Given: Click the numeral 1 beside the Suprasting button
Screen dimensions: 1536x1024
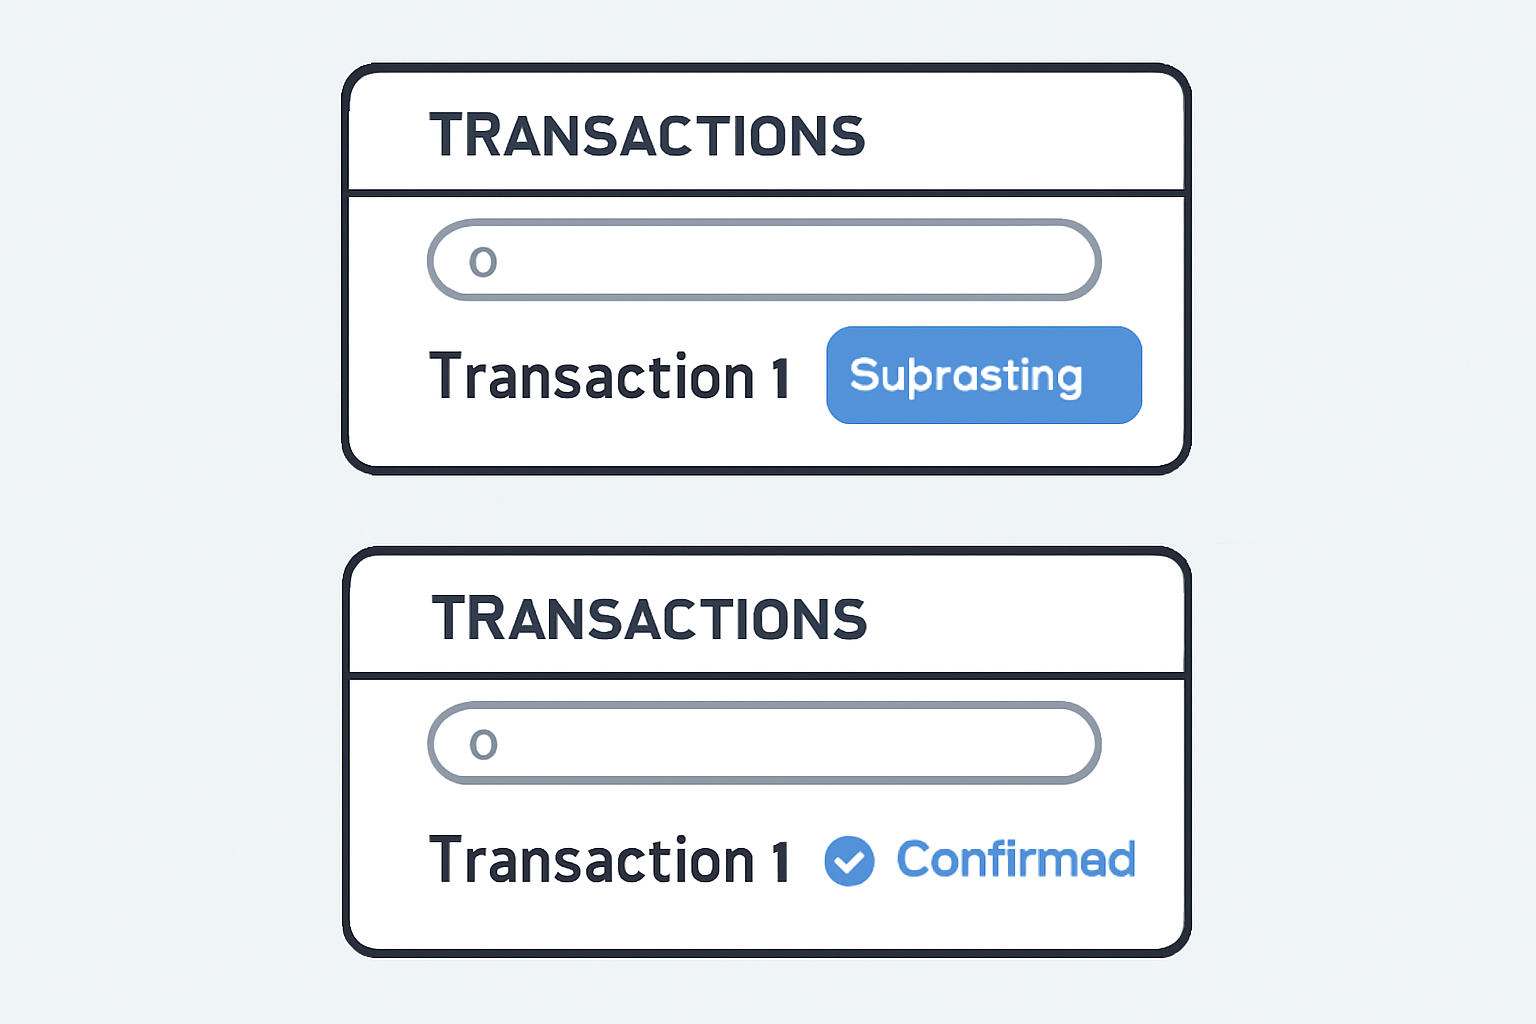Looking at the screenshot, I should click(780, 378).
